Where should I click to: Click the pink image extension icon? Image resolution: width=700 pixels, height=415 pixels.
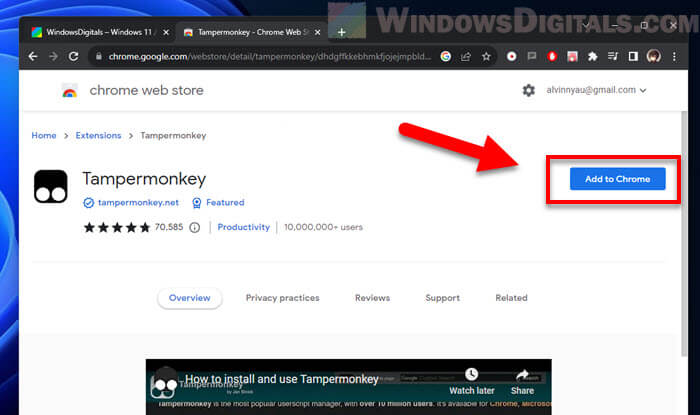tap(572, 56)
